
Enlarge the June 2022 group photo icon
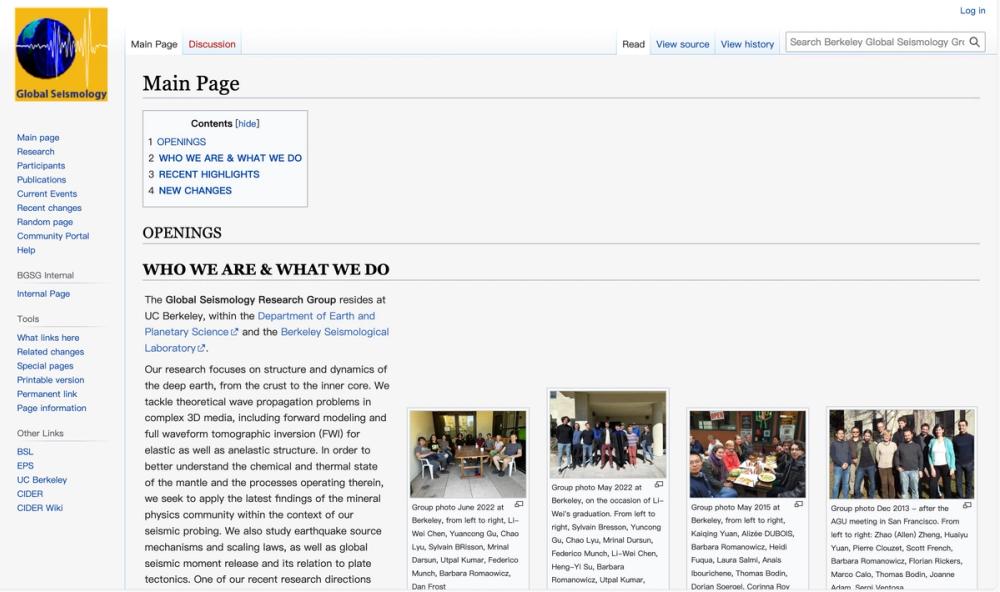click(519, 505)
